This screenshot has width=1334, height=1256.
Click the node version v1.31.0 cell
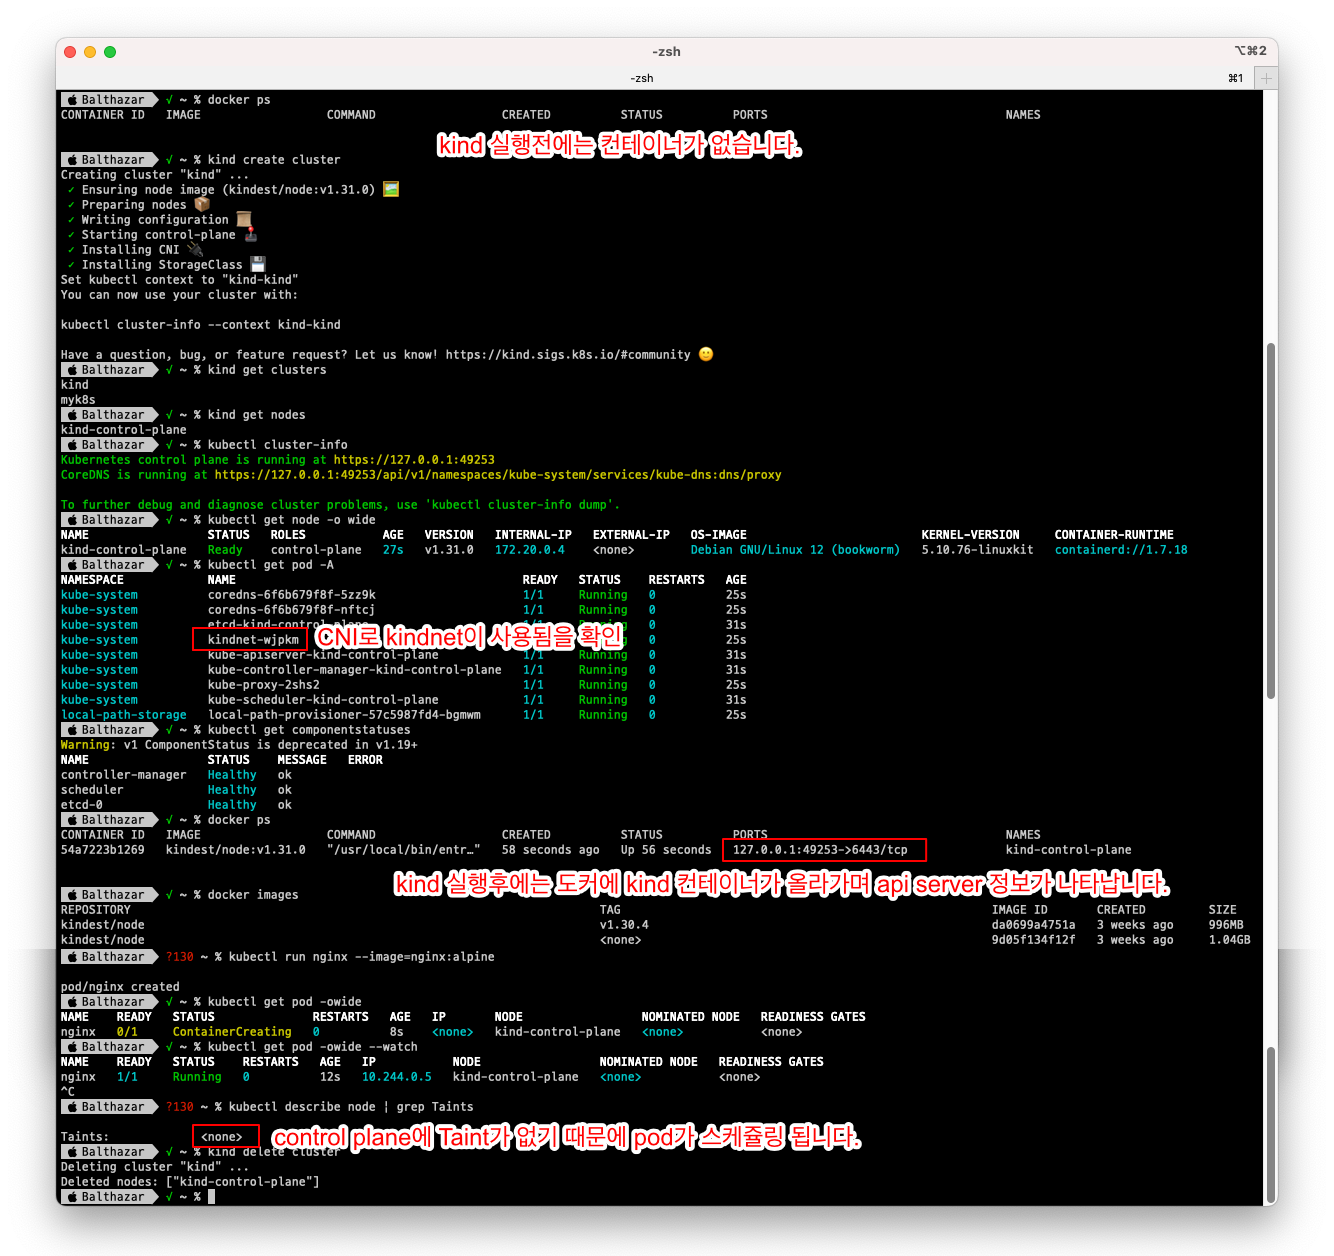449,550
